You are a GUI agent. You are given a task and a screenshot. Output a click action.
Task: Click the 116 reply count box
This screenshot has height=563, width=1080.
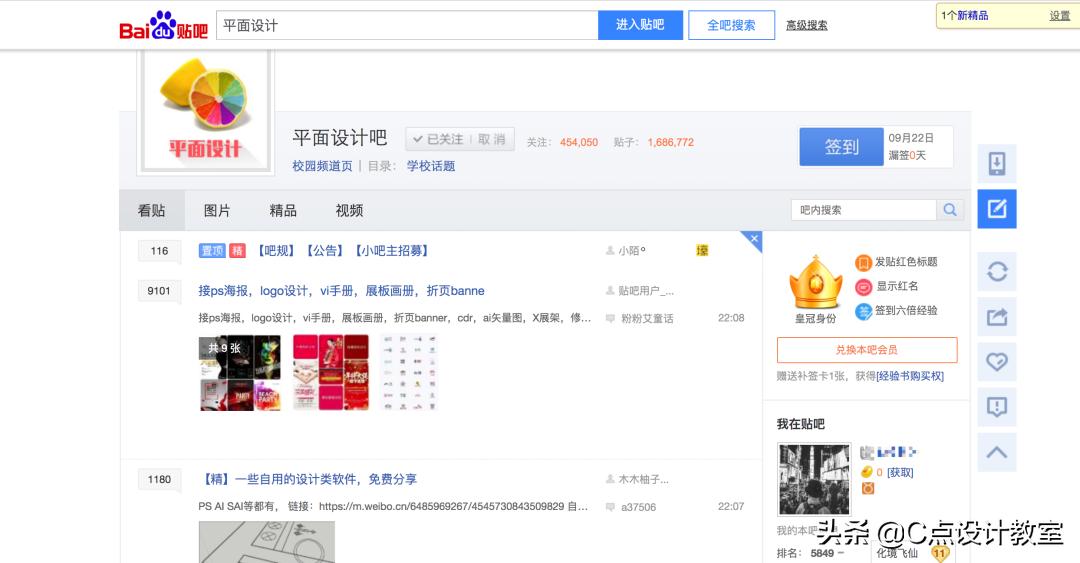159,251
